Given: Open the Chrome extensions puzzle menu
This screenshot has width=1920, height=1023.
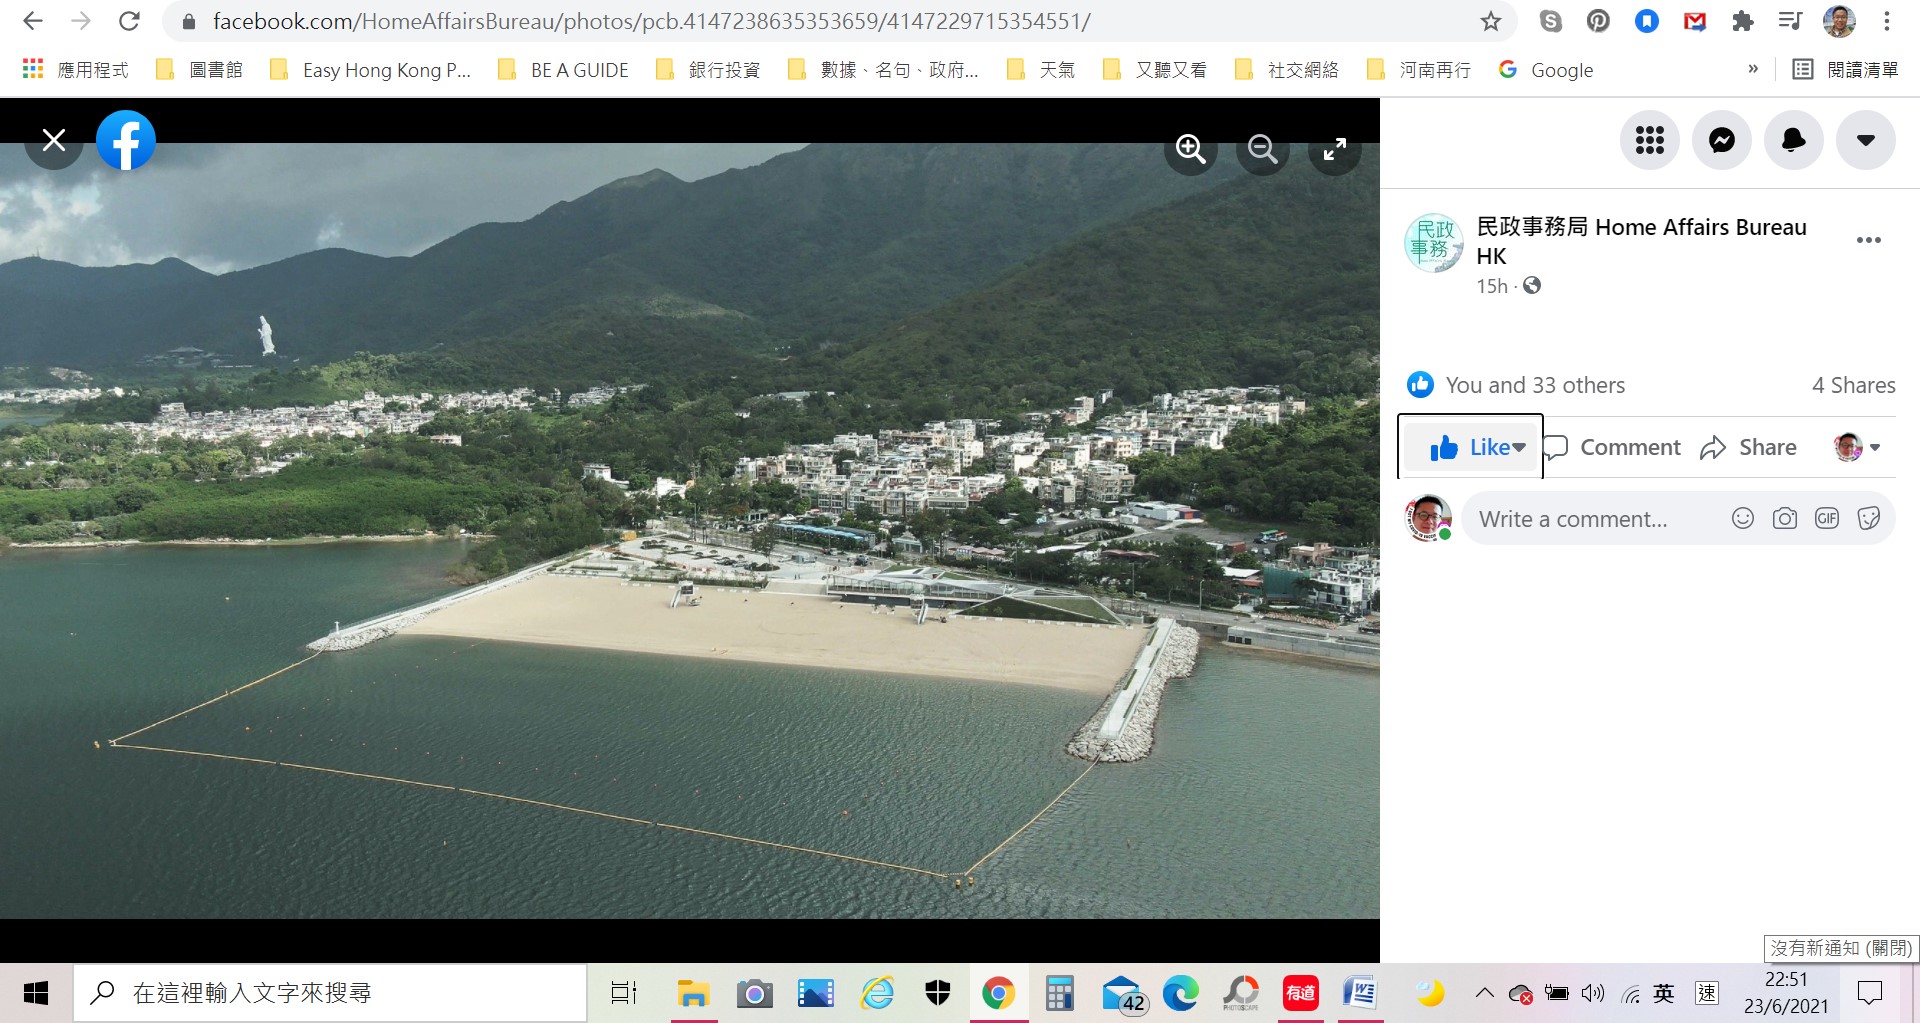Looking at the screenshot, I should coord(1743,21).
